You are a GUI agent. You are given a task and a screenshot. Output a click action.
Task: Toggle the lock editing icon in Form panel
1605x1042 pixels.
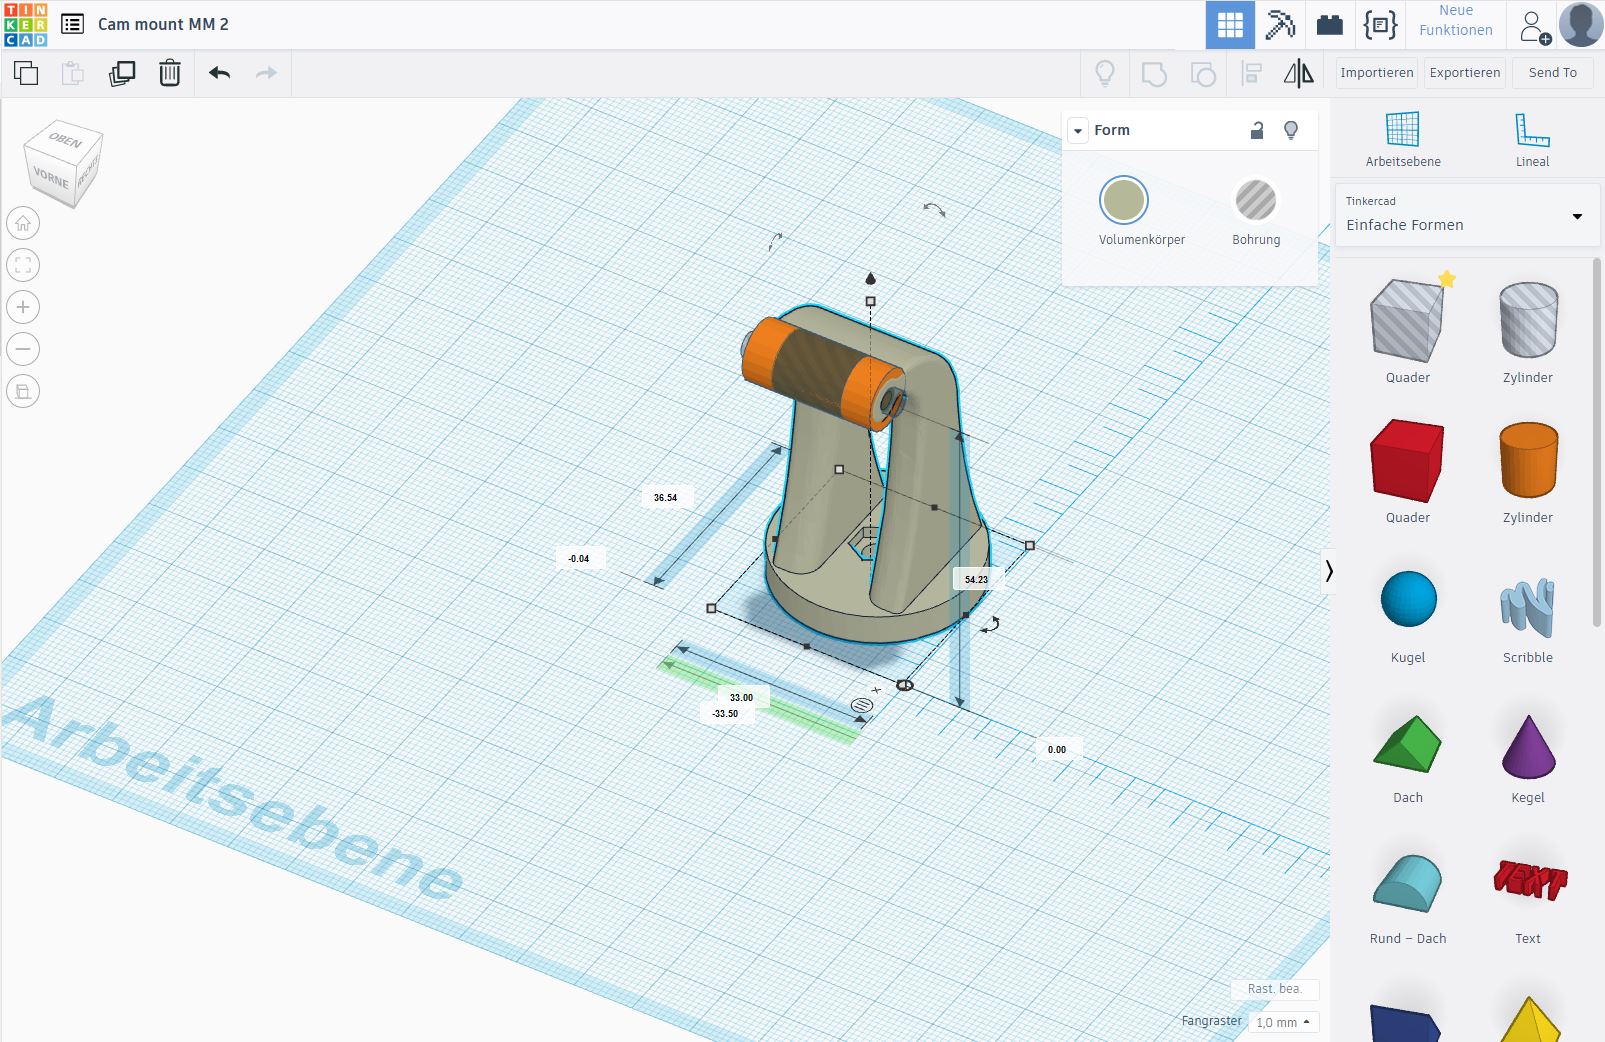(1257, 130)
